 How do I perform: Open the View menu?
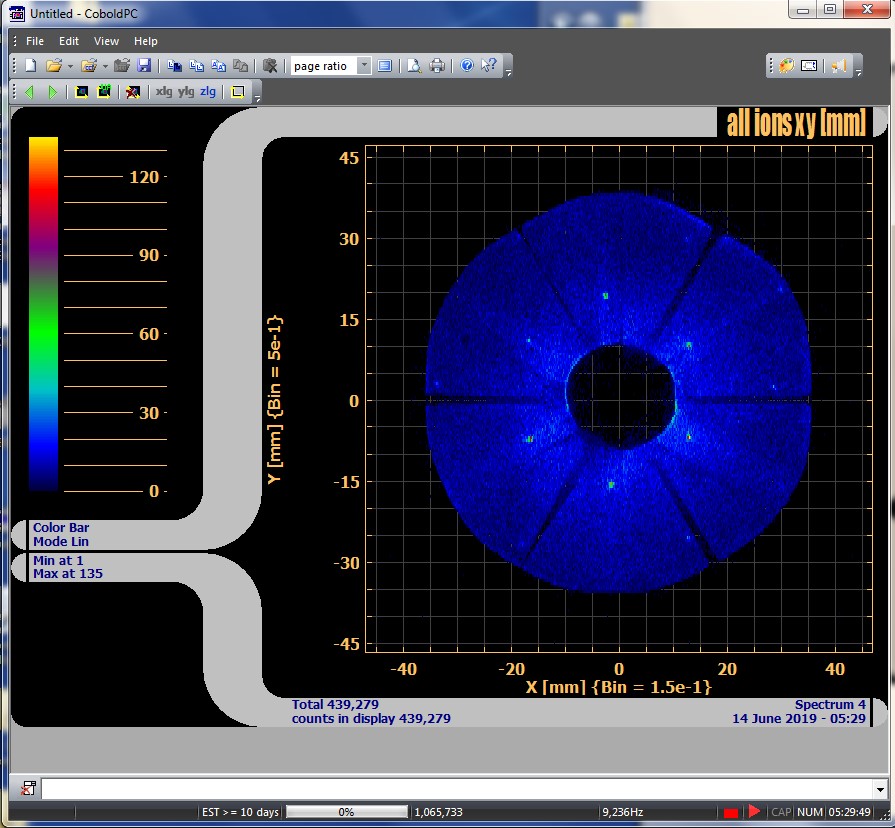coord(106,41)
